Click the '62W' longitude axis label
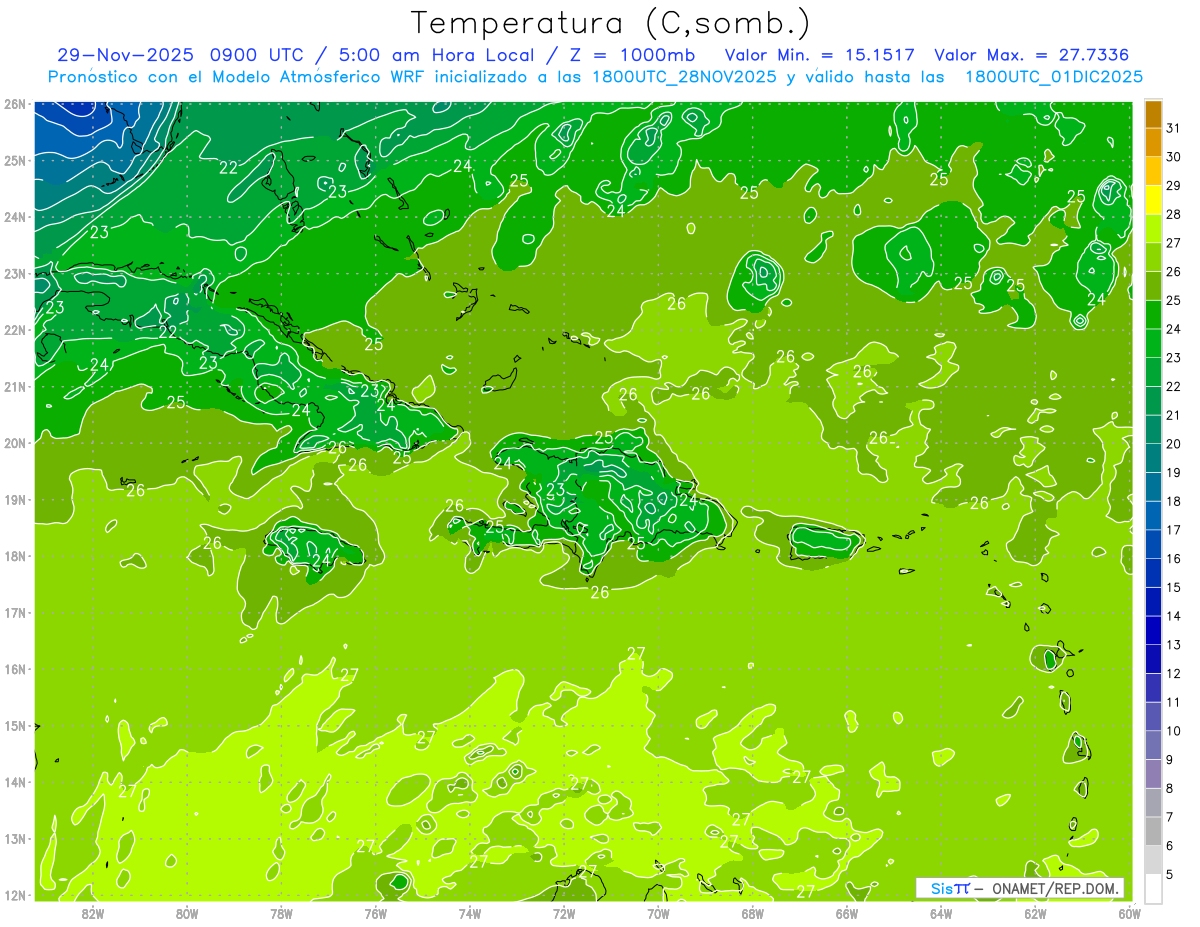Image resolution: width=1200 pixels, height=927 pixels. (1035, 913)
